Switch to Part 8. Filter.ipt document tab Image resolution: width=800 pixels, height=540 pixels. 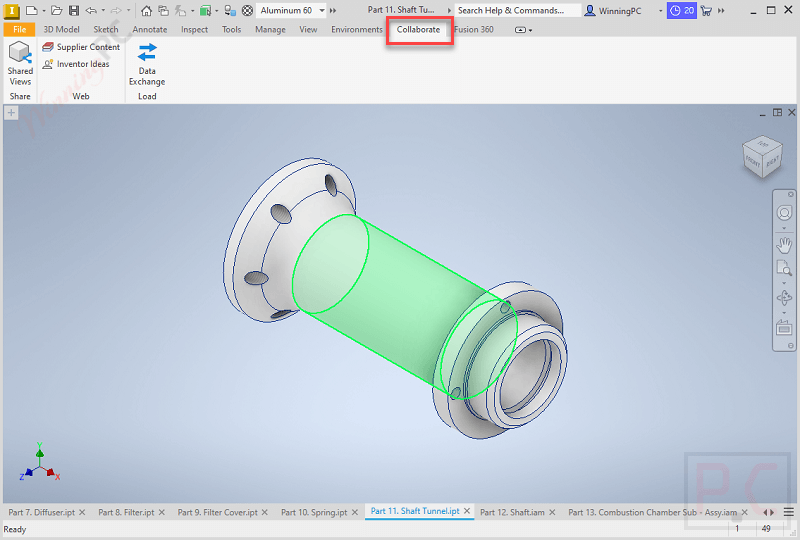pos(126,512)
